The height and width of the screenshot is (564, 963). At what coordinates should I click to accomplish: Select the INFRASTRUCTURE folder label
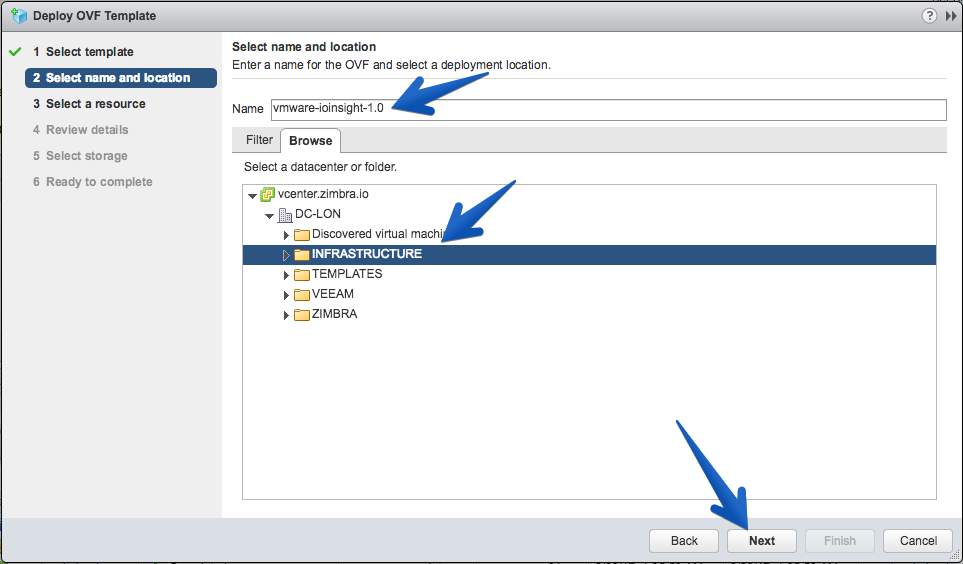click(x=367, y=254)
